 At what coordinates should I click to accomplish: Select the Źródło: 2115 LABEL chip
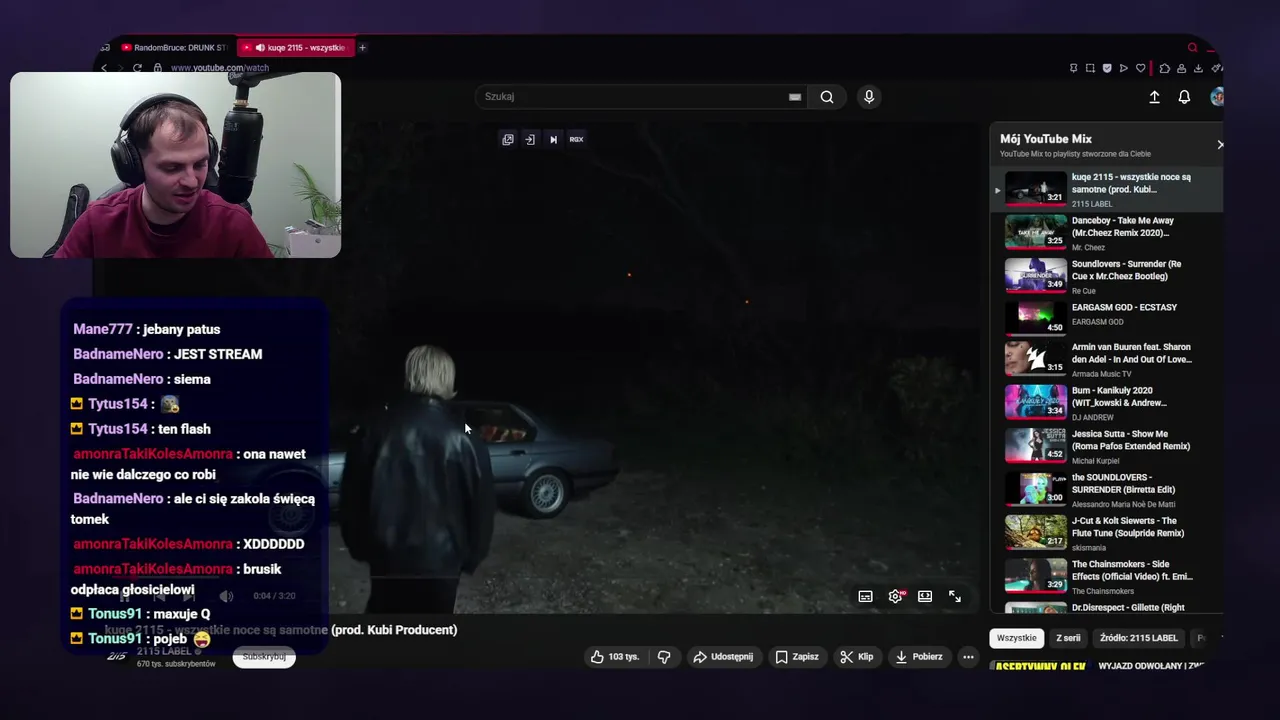1139,638
